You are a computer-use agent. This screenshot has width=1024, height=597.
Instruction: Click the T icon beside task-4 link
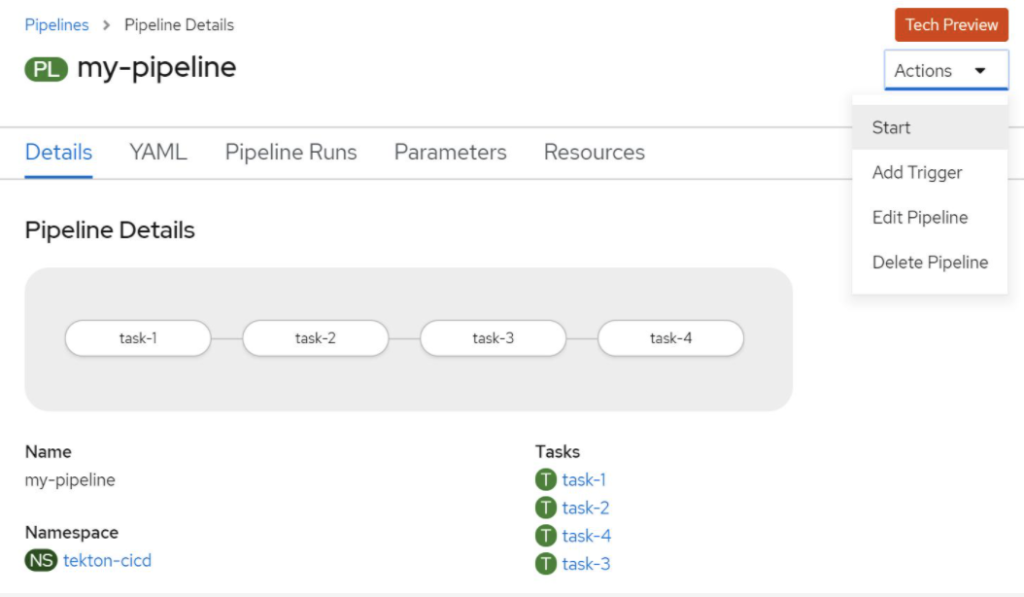pos(545,536)
